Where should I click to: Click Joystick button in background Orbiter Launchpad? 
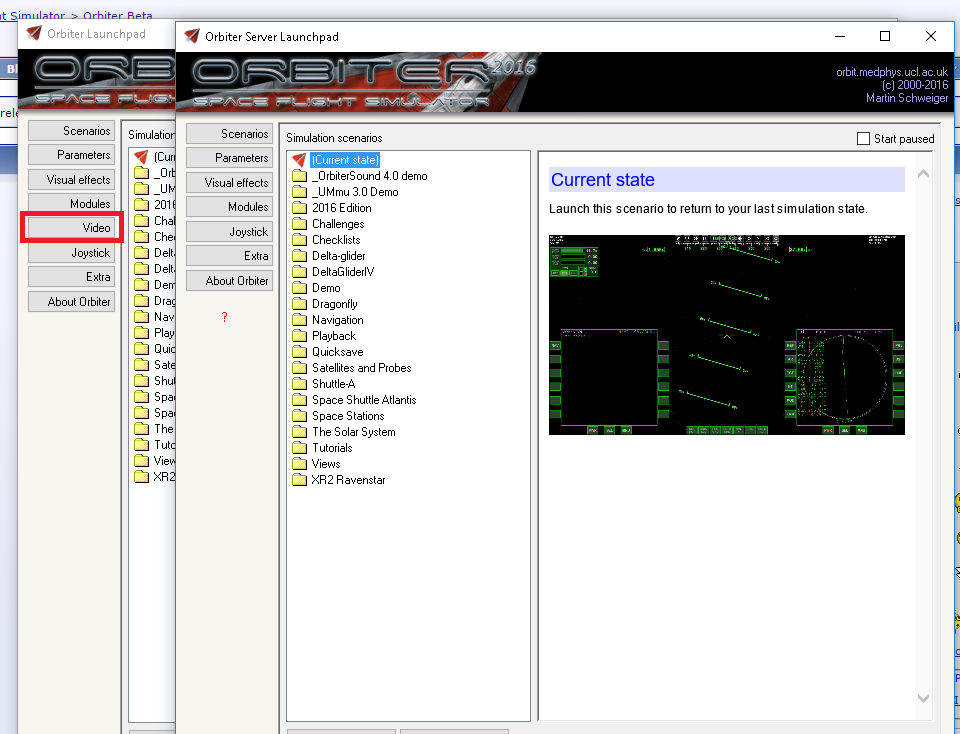(x=72, y=252)
